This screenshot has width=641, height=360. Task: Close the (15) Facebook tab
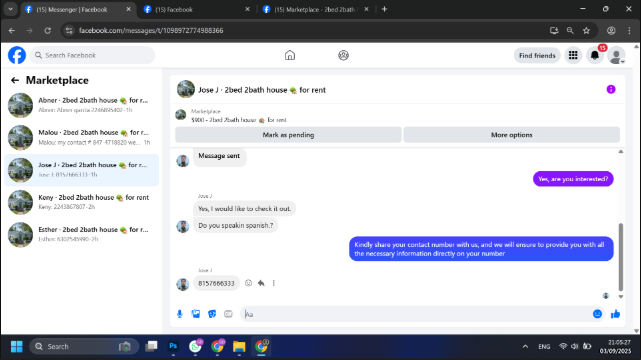click(247, 9)
